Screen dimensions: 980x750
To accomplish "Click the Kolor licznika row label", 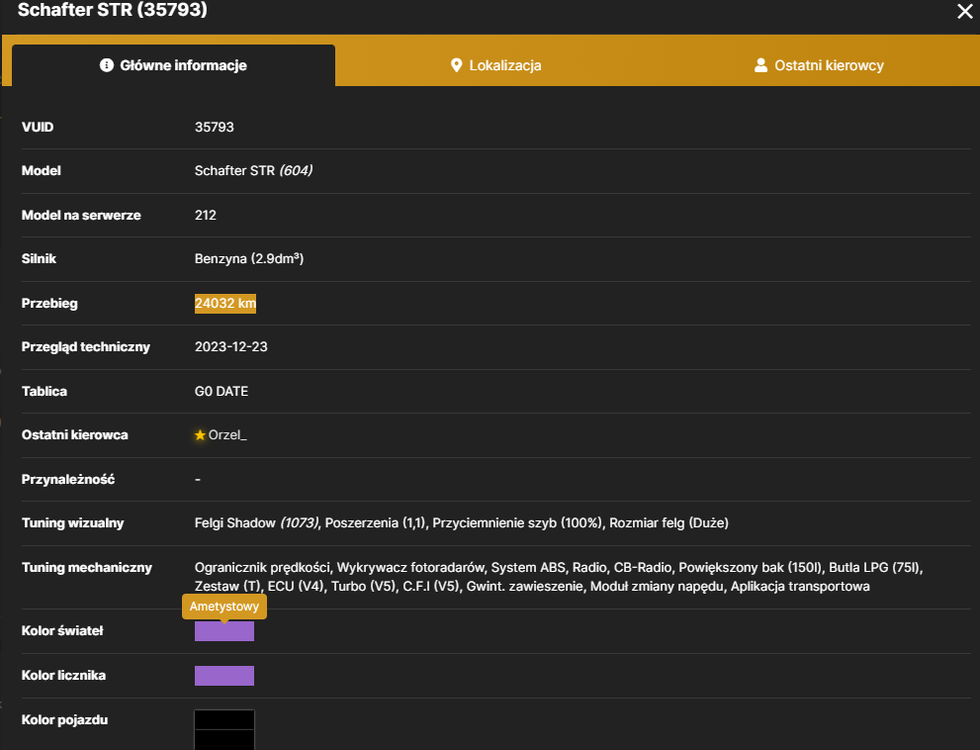I will (x=64, y=676).
